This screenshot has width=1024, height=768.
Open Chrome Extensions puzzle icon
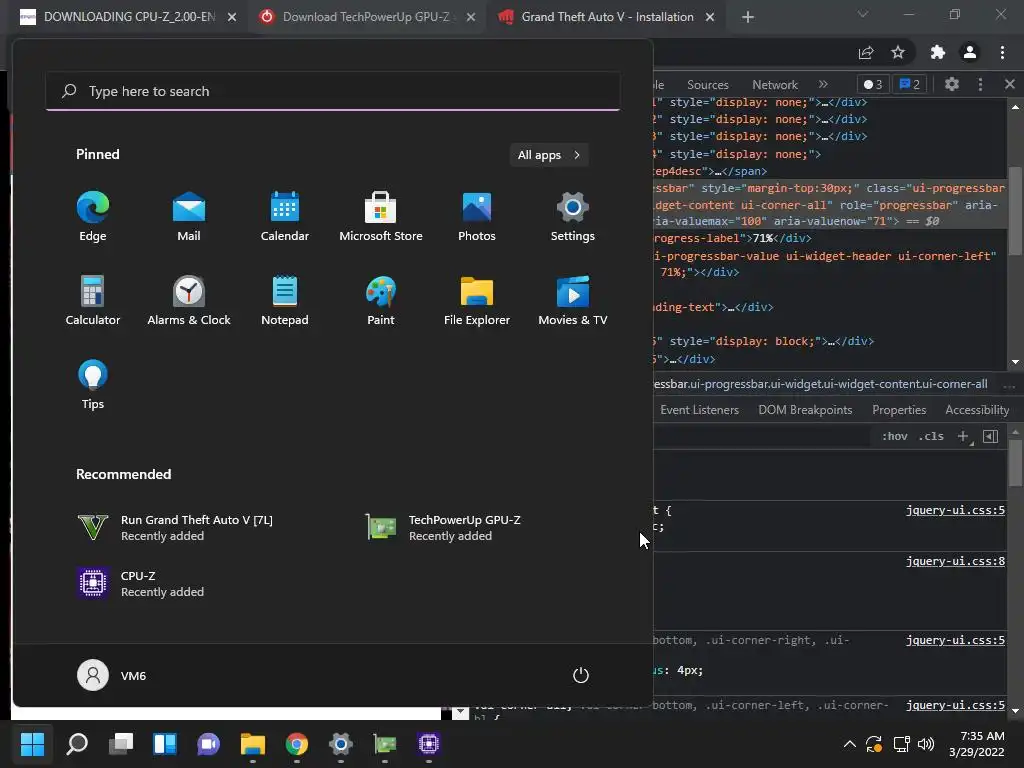click(938, 53)
